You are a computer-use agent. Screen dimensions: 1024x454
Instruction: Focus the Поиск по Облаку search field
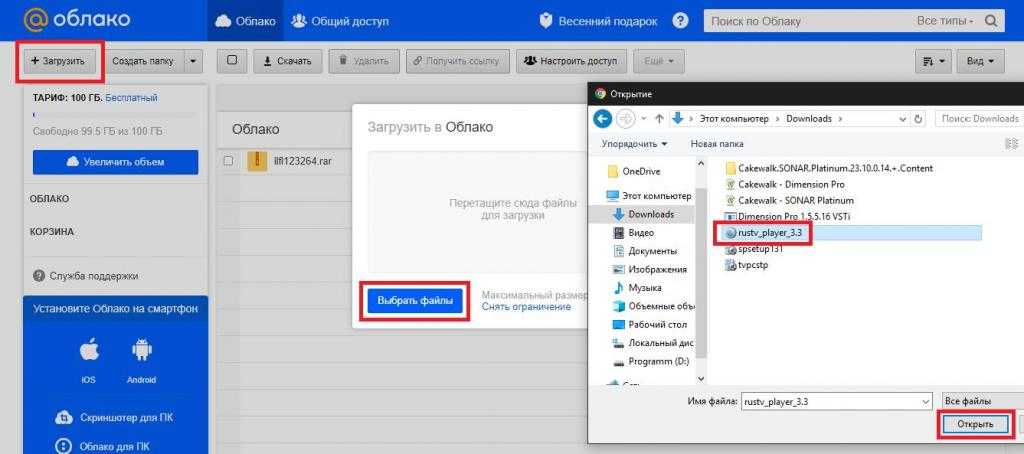pyautogui.click(x=808, y=21)
